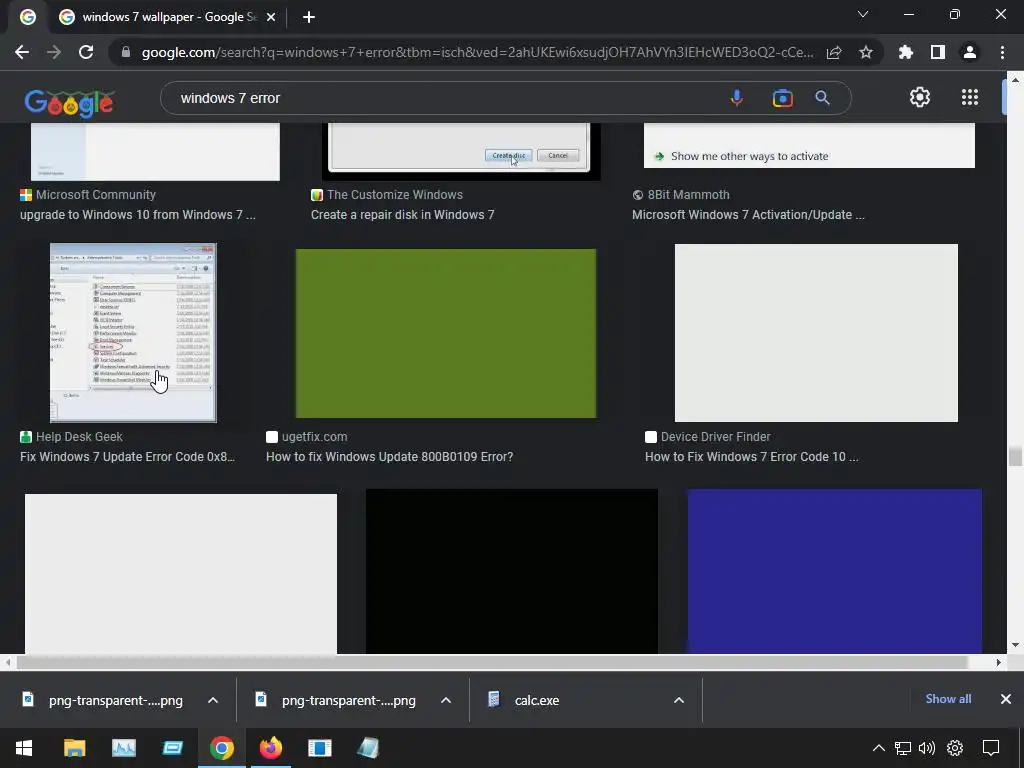Viewport: 1024px width, 768px height.
Task: Open the tab search chevron
Action: coord(863,14)
